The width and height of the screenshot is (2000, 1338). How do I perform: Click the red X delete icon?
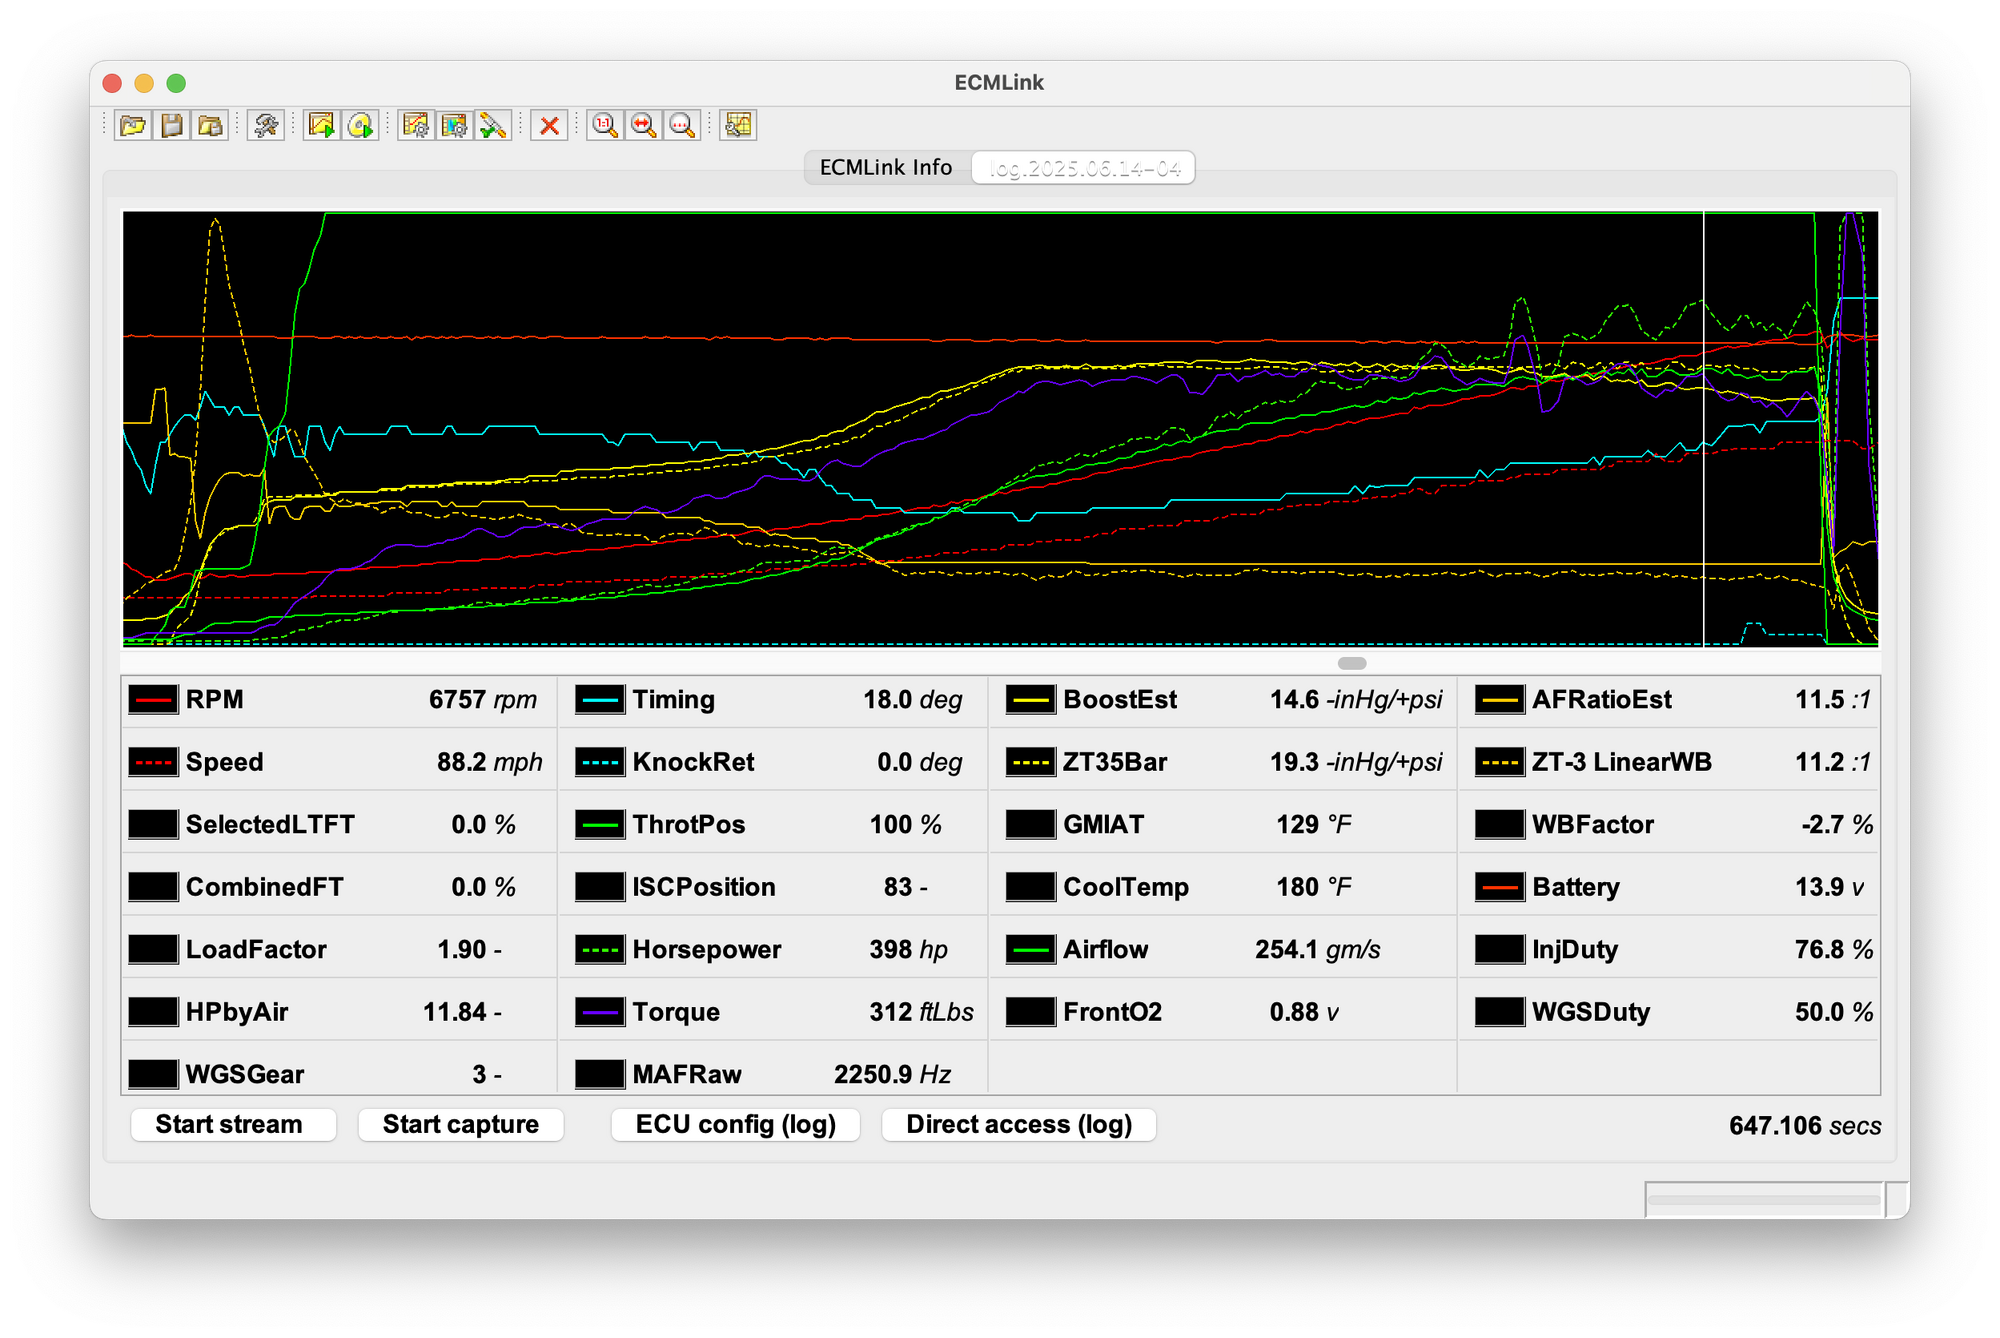coord(549,125)
